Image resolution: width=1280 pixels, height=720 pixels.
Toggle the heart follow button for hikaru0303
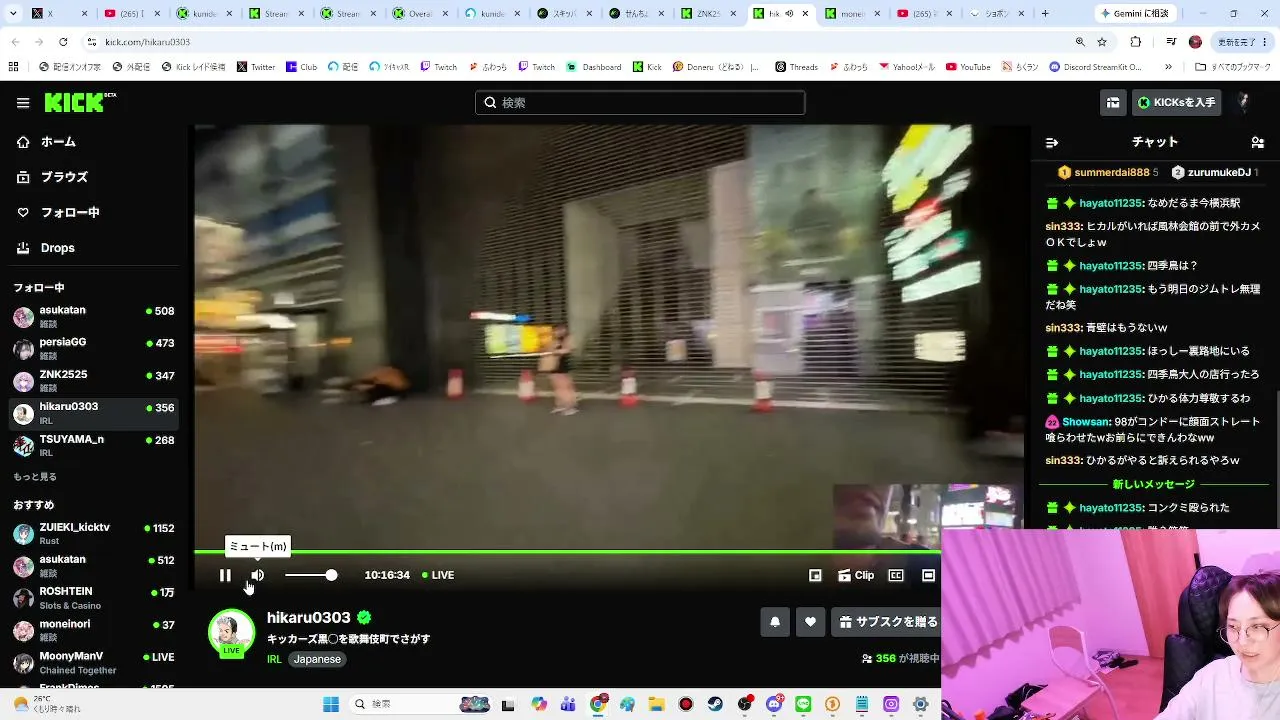click(x=810, y=622)
